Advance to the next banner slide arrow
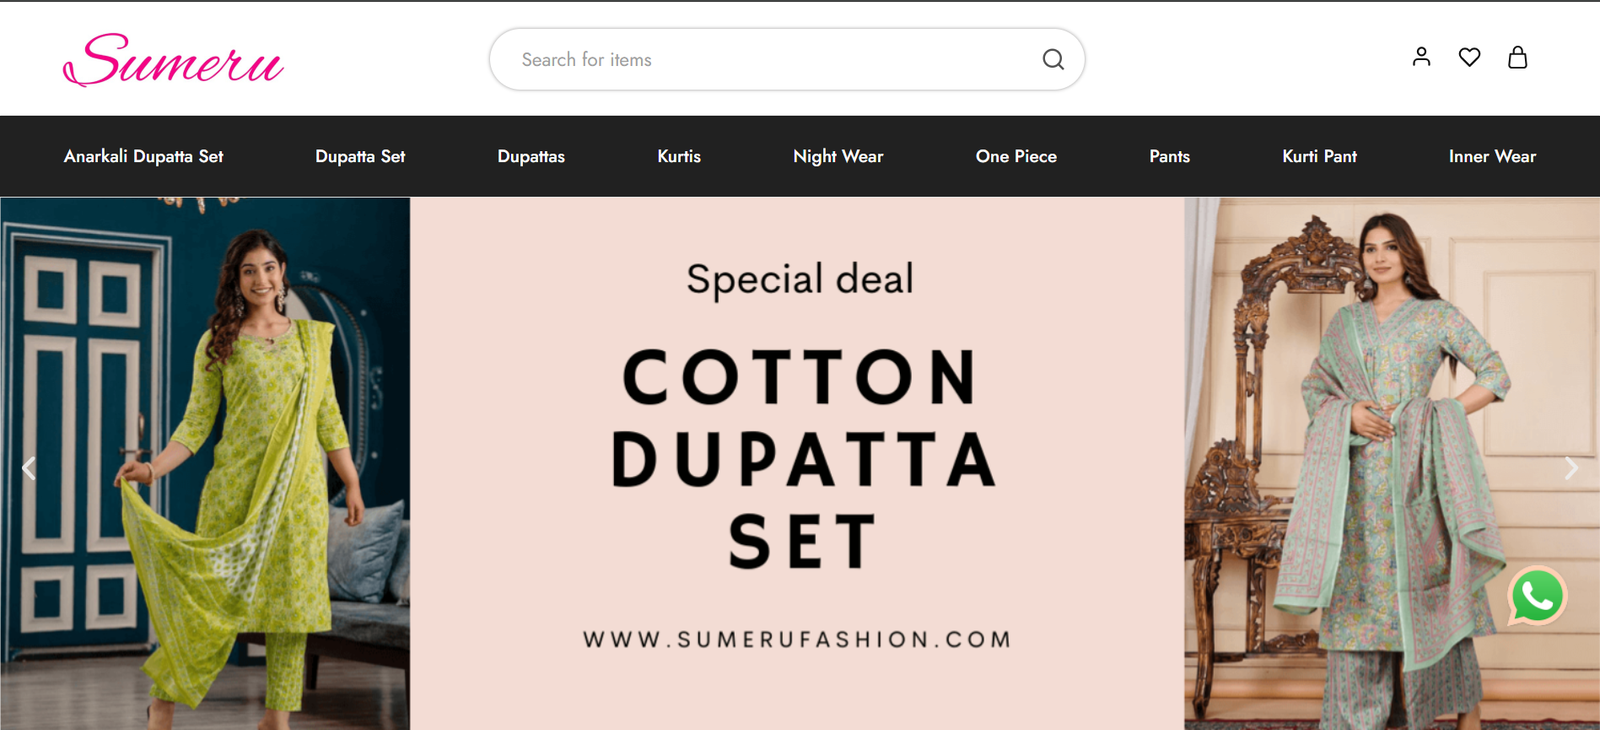1600x730 pixels. [x=1571, y=467]
